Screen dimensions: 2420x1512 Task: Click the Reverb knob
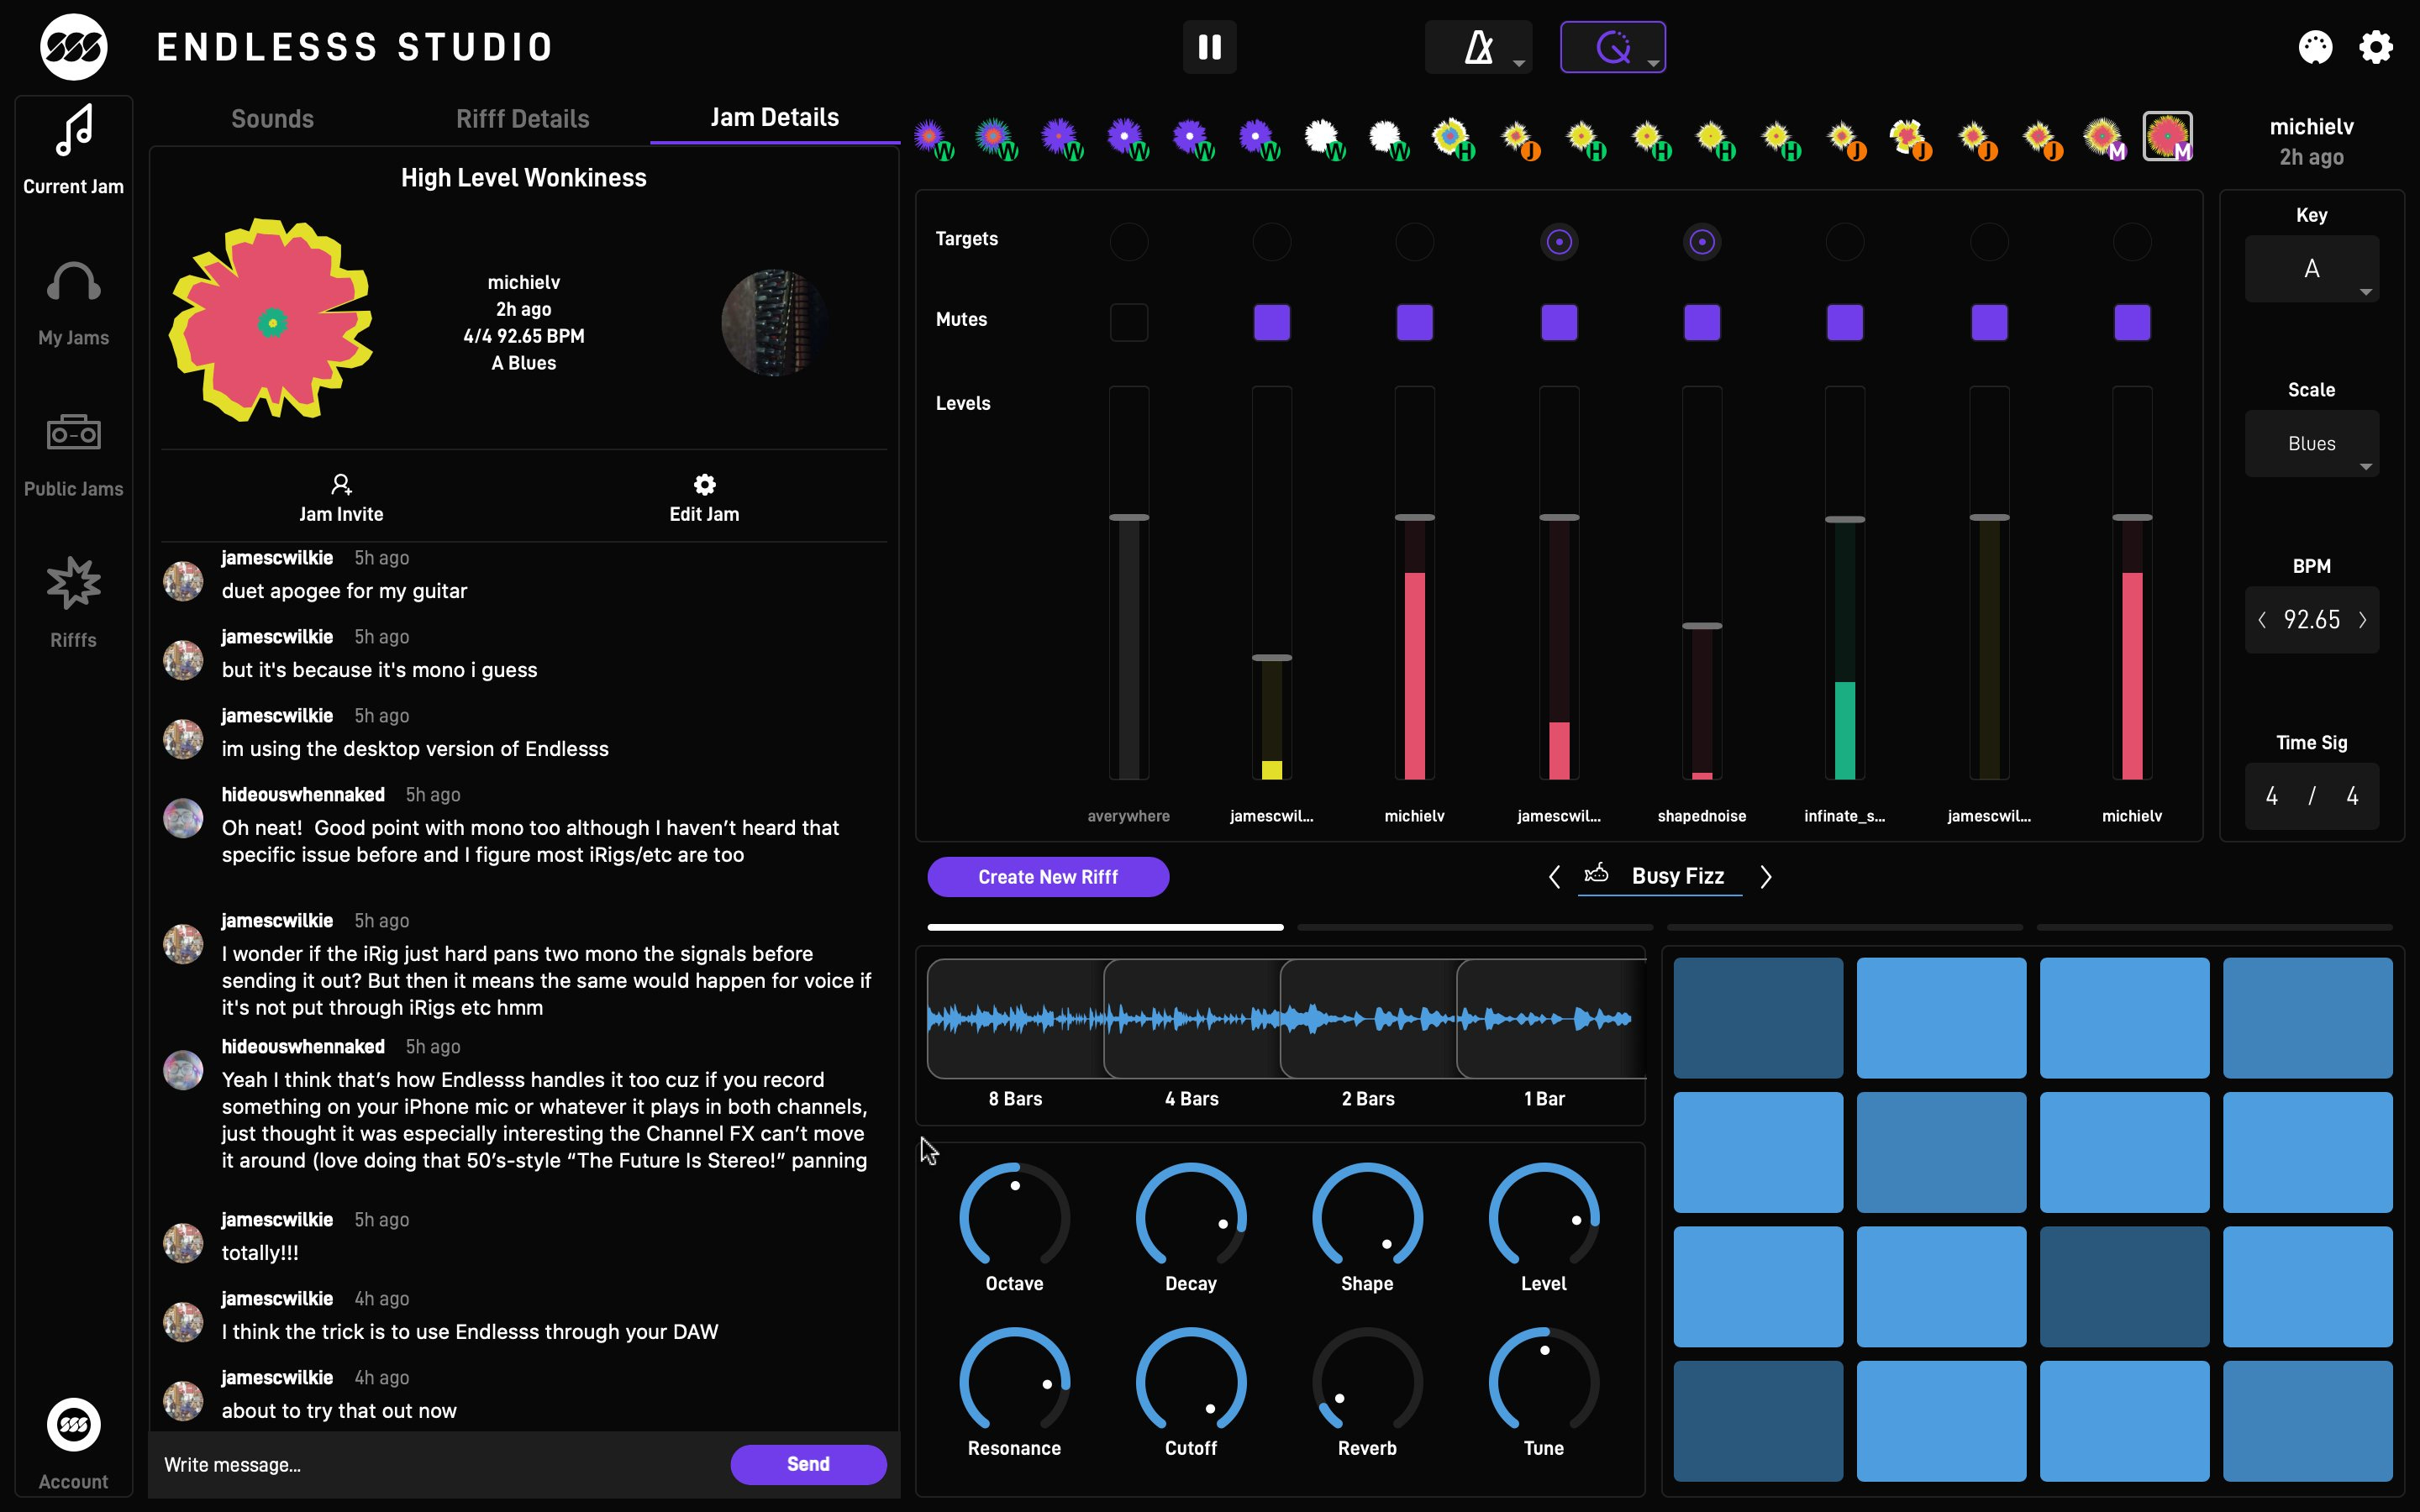point(1368,1381)
